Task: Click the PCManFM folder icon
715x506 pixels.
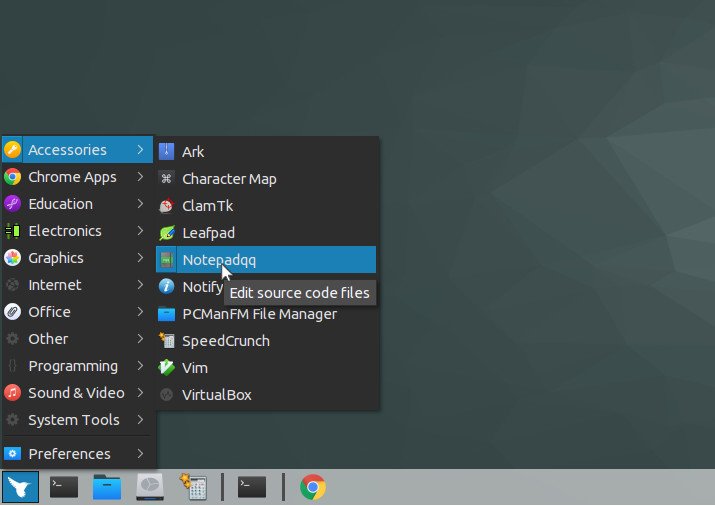Action: 166,314
